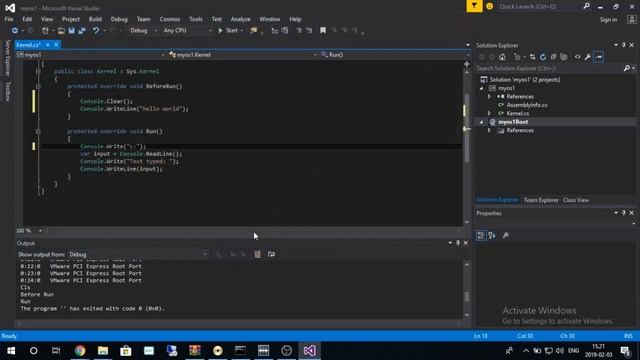Viewport: 640px width, 360px height.
Task: Expand the Kernel.cs node in Solution Explorer
Action: point(489,113)
